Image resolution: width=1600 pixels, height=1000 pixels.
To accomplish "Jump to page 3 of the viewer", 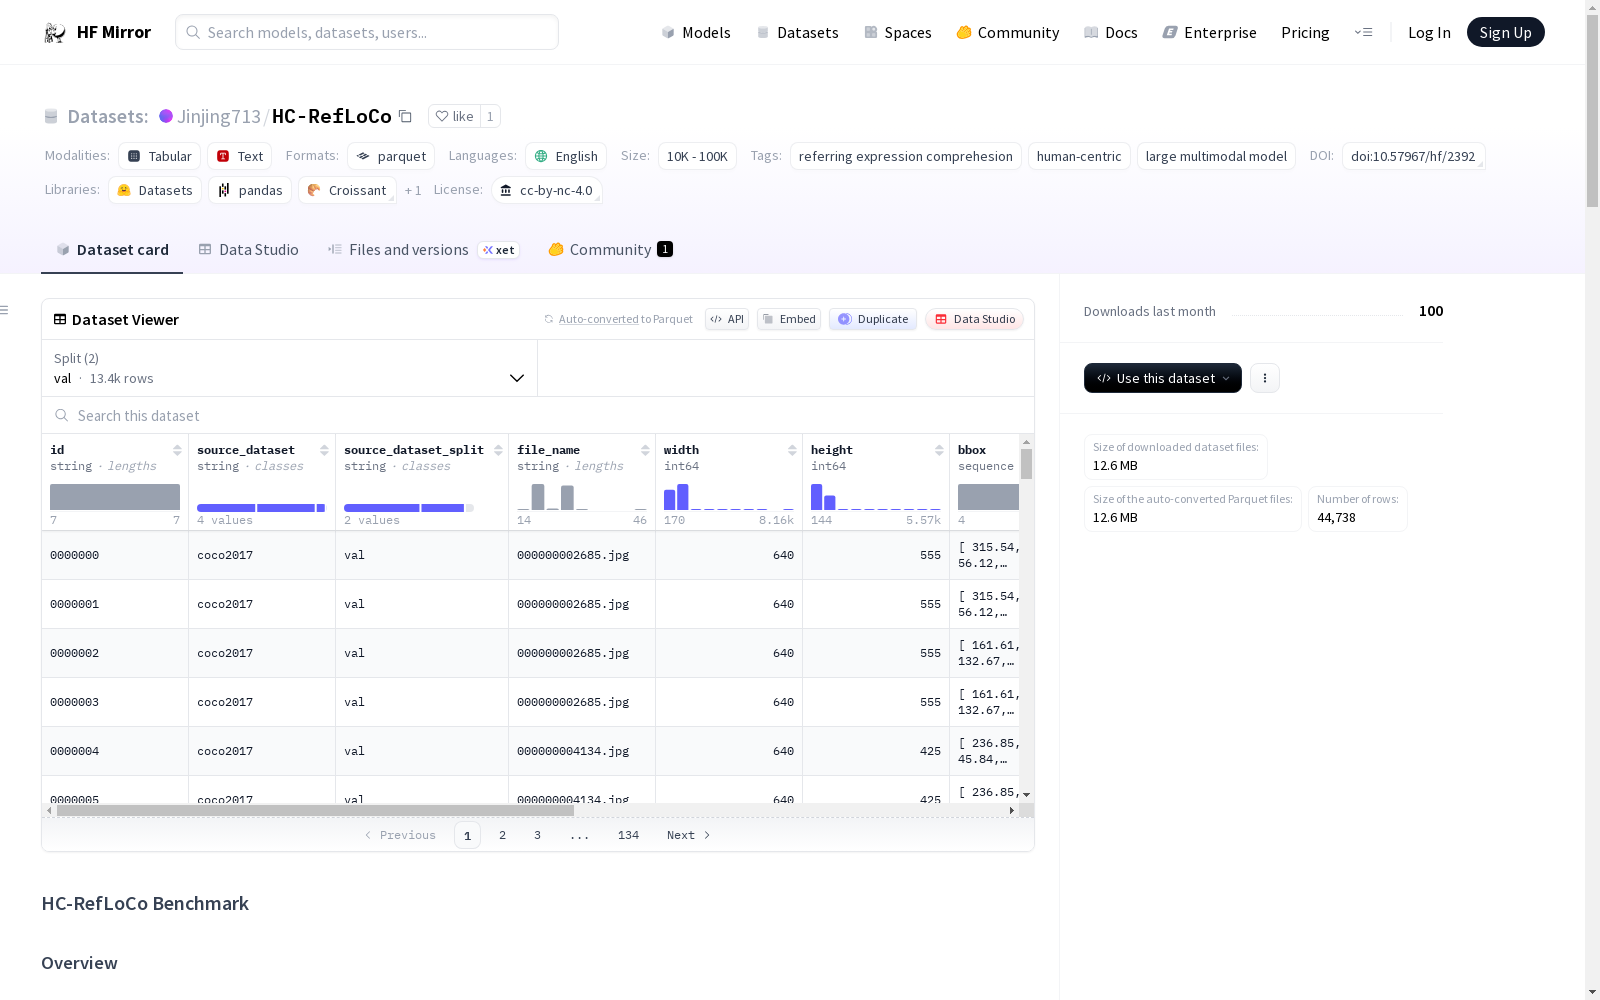I will point(537,835).
